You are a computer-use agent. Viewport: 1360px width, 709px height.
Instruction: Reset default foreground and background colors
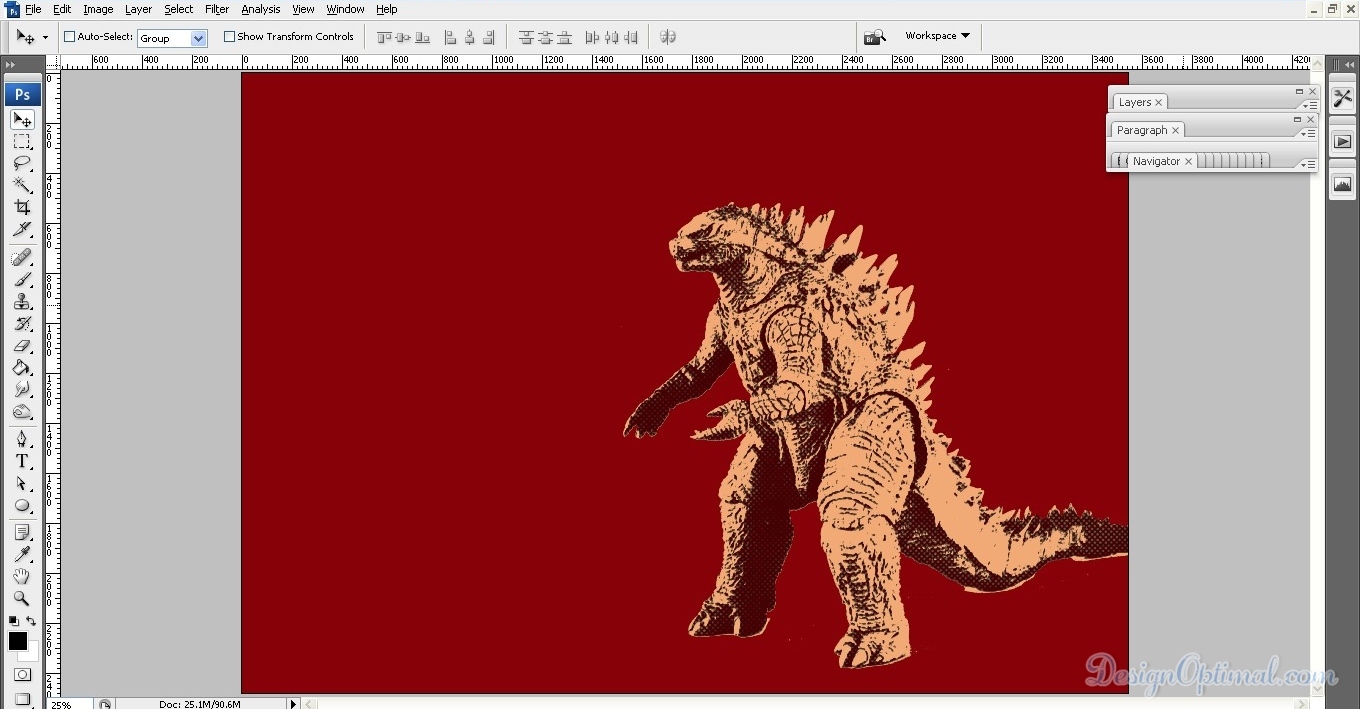[x=13, y=621]
